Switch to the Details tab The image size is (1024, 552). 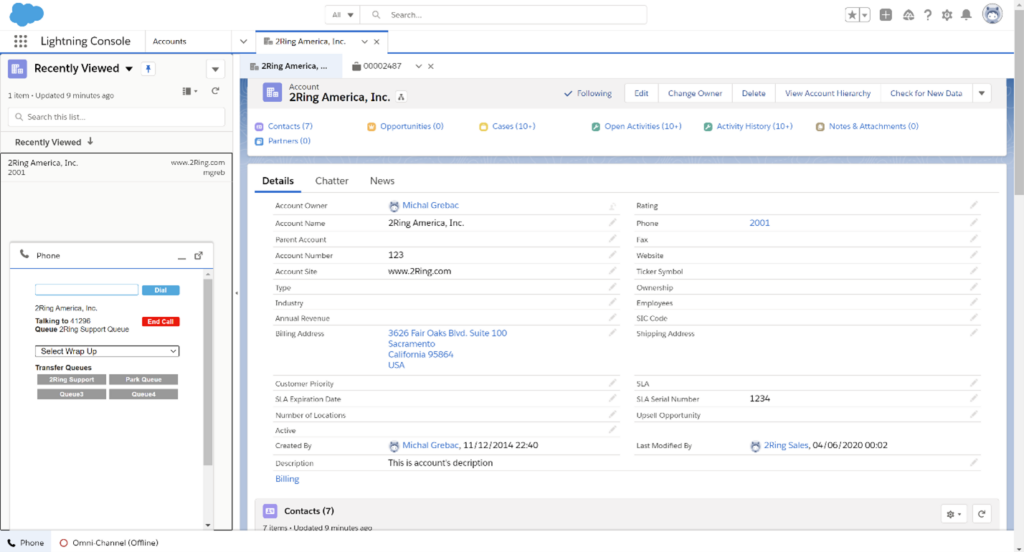point(278,181)
